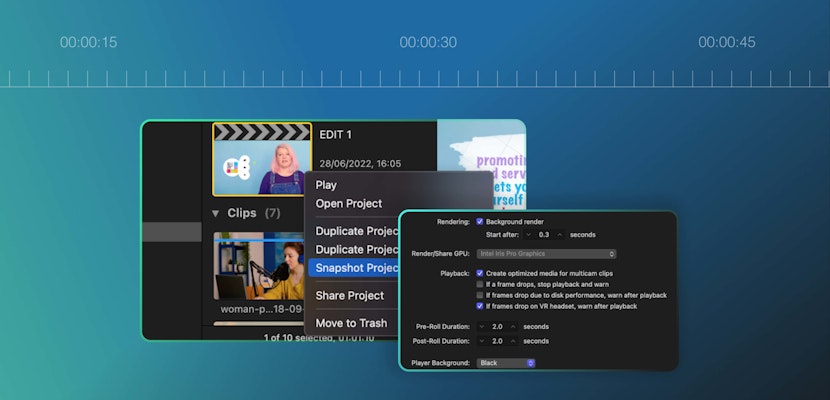Viewport: 830px width, 400px height.
Task: Decrease the Post-Roll Duration value
Action: [482, 341]
